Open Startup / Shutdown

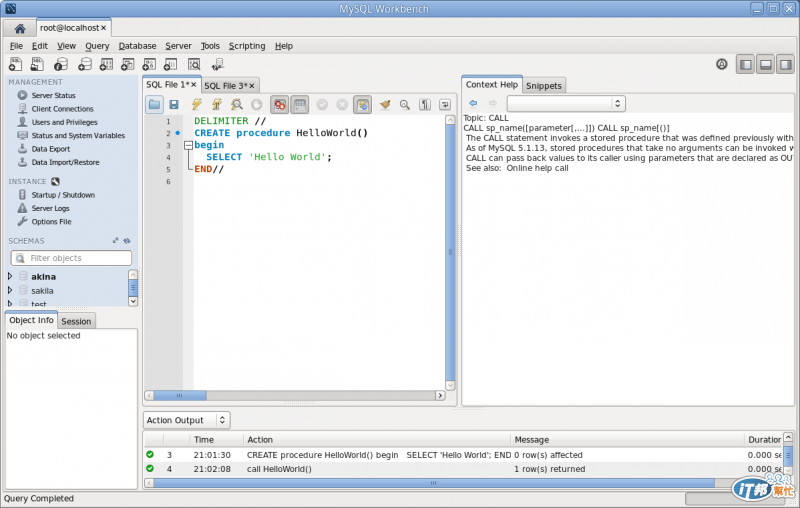pos(63,195)
